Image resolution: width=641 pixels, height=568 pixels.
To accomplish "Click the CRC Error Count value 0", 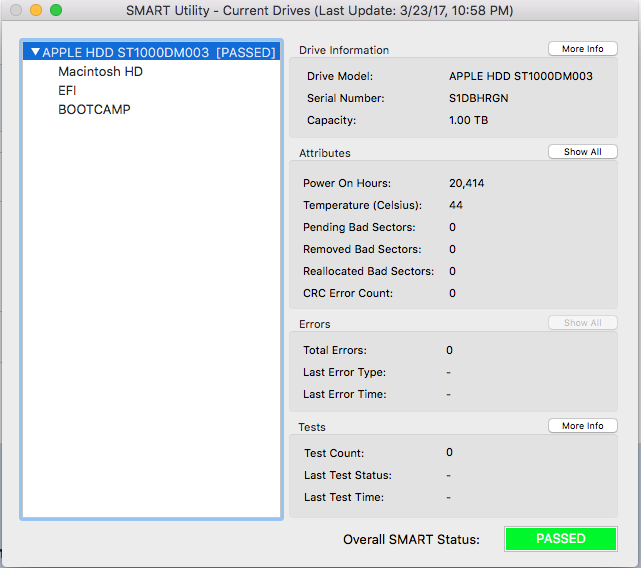I will click(452, 293).
